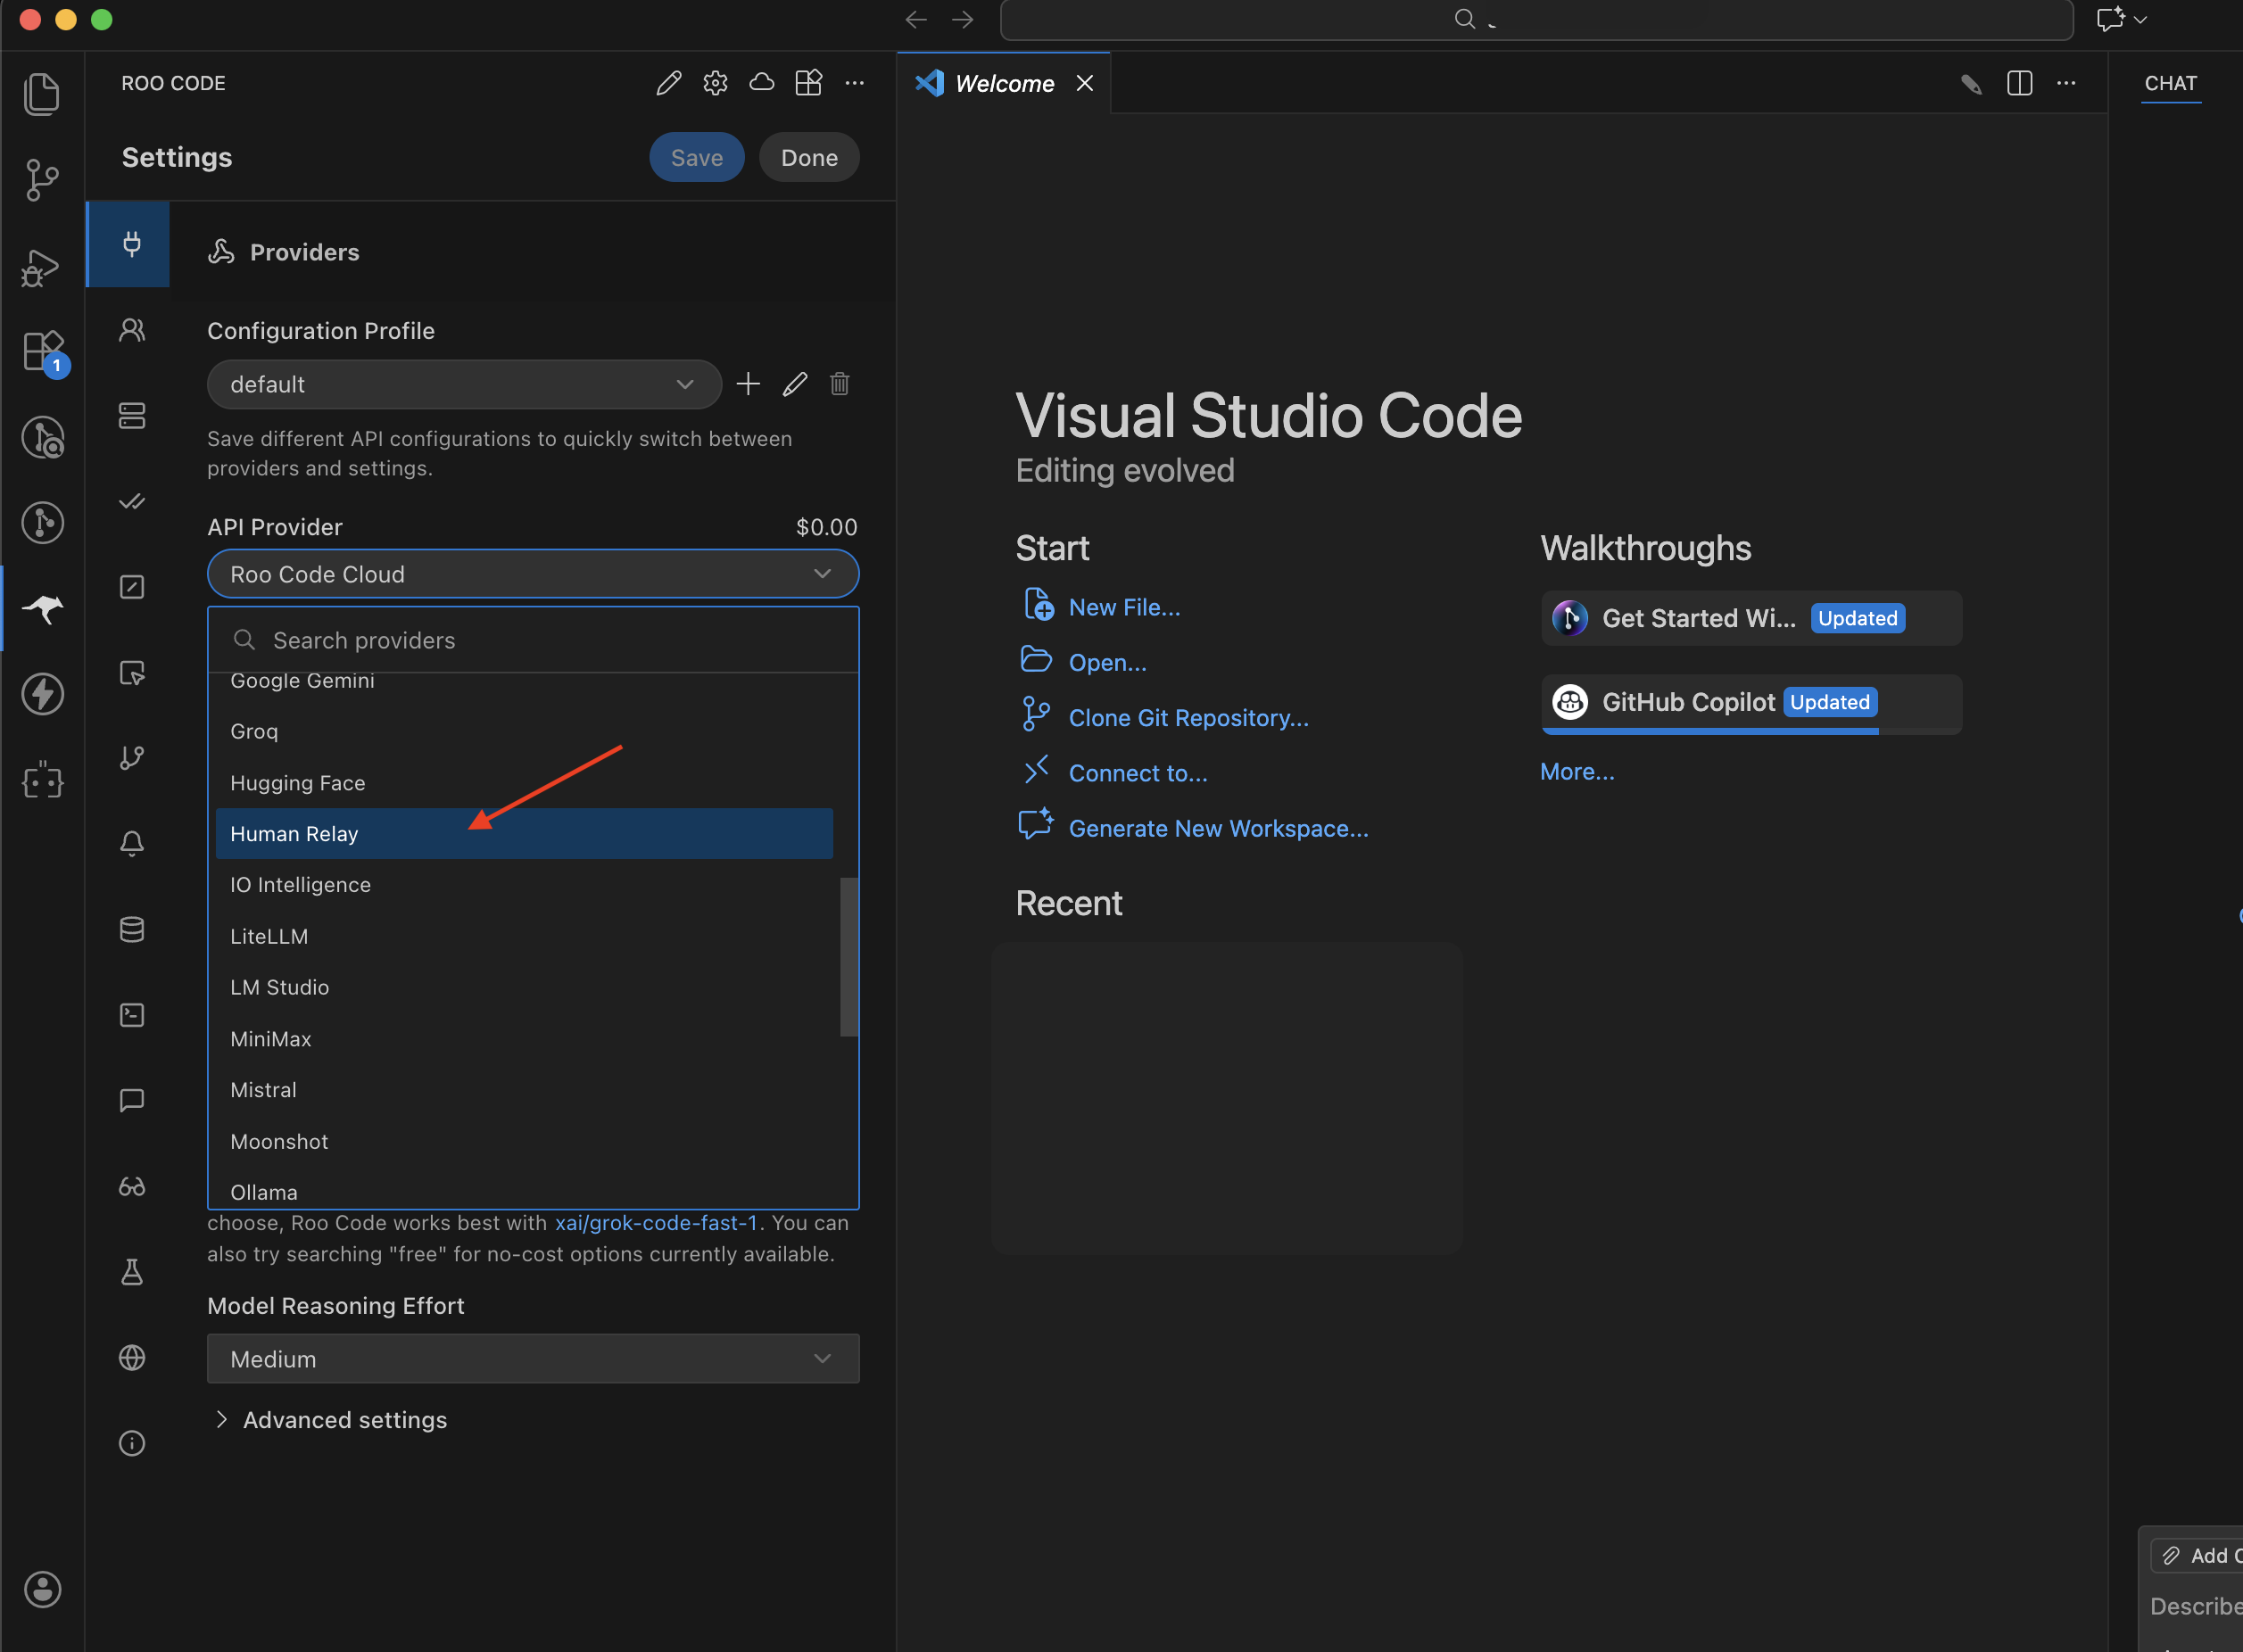The width and height of the screenshot is (2243, 1652).
Task: Open the Accounts menu in the activity bar
Action: [42, 1589]
